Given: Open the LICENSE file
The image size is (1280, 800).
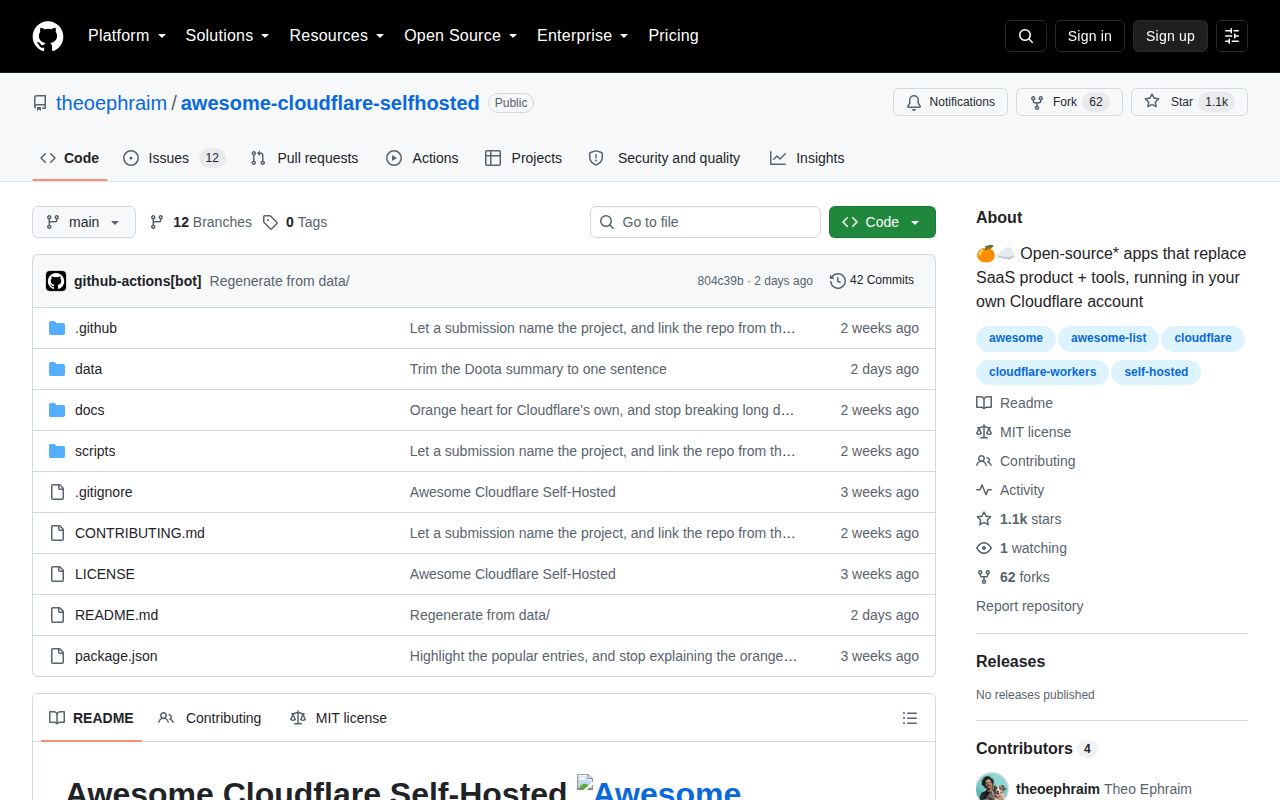Looking at the screenshot, I should (x=104, y=574).
